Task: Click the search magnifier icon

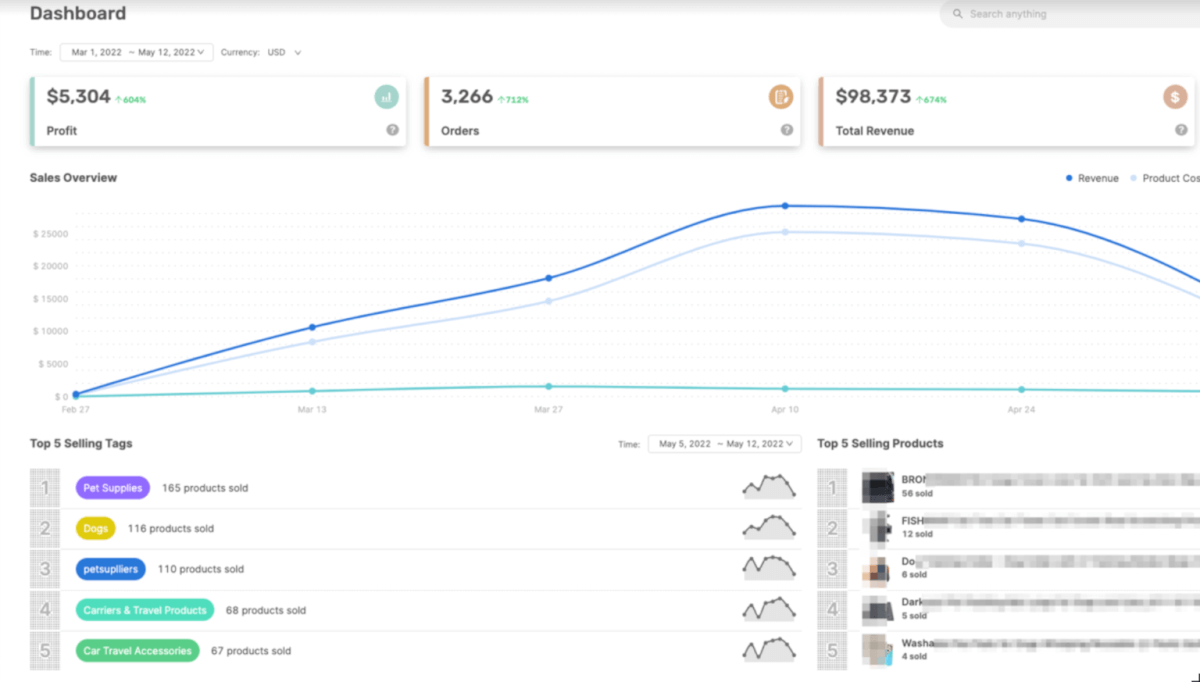Action: [x=957, y=14]
